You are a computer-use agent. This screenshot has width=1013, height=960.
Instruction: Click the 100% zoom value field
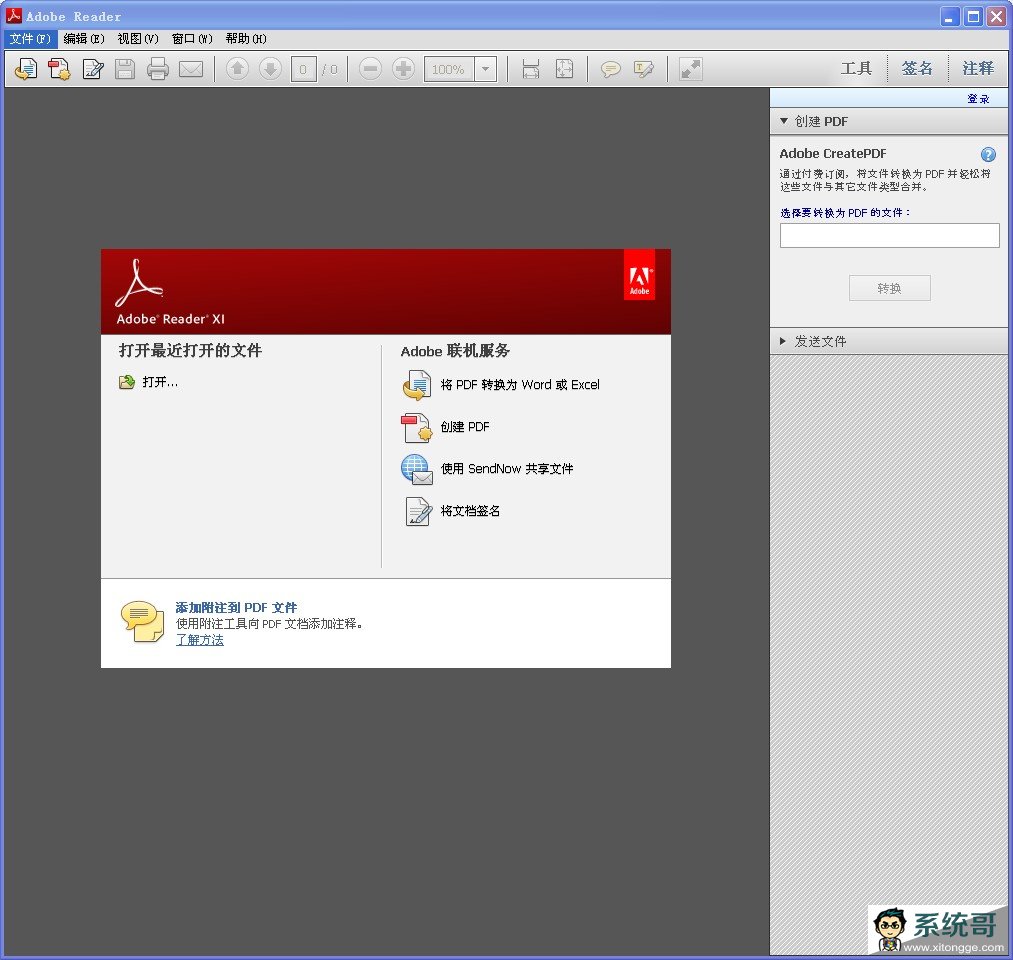coord(449,69)
